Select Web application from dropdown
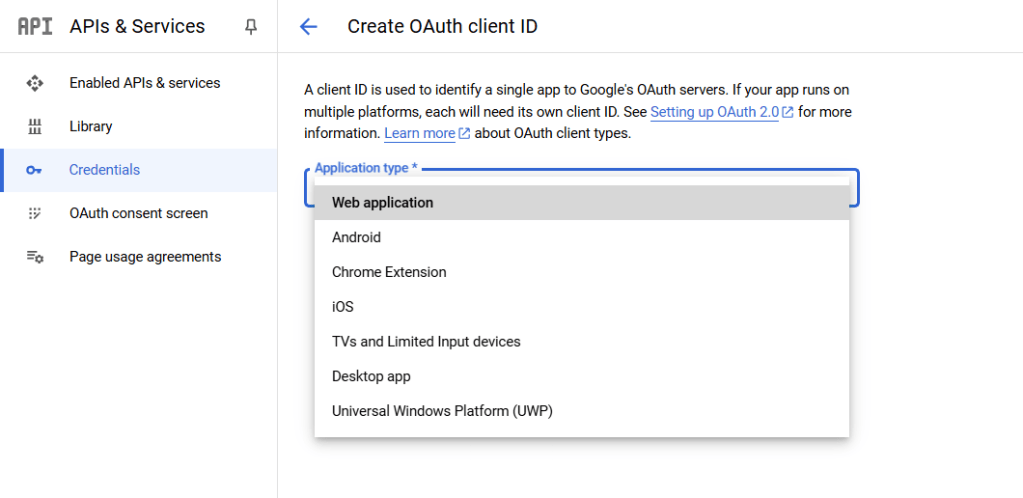 coord(382,203)
